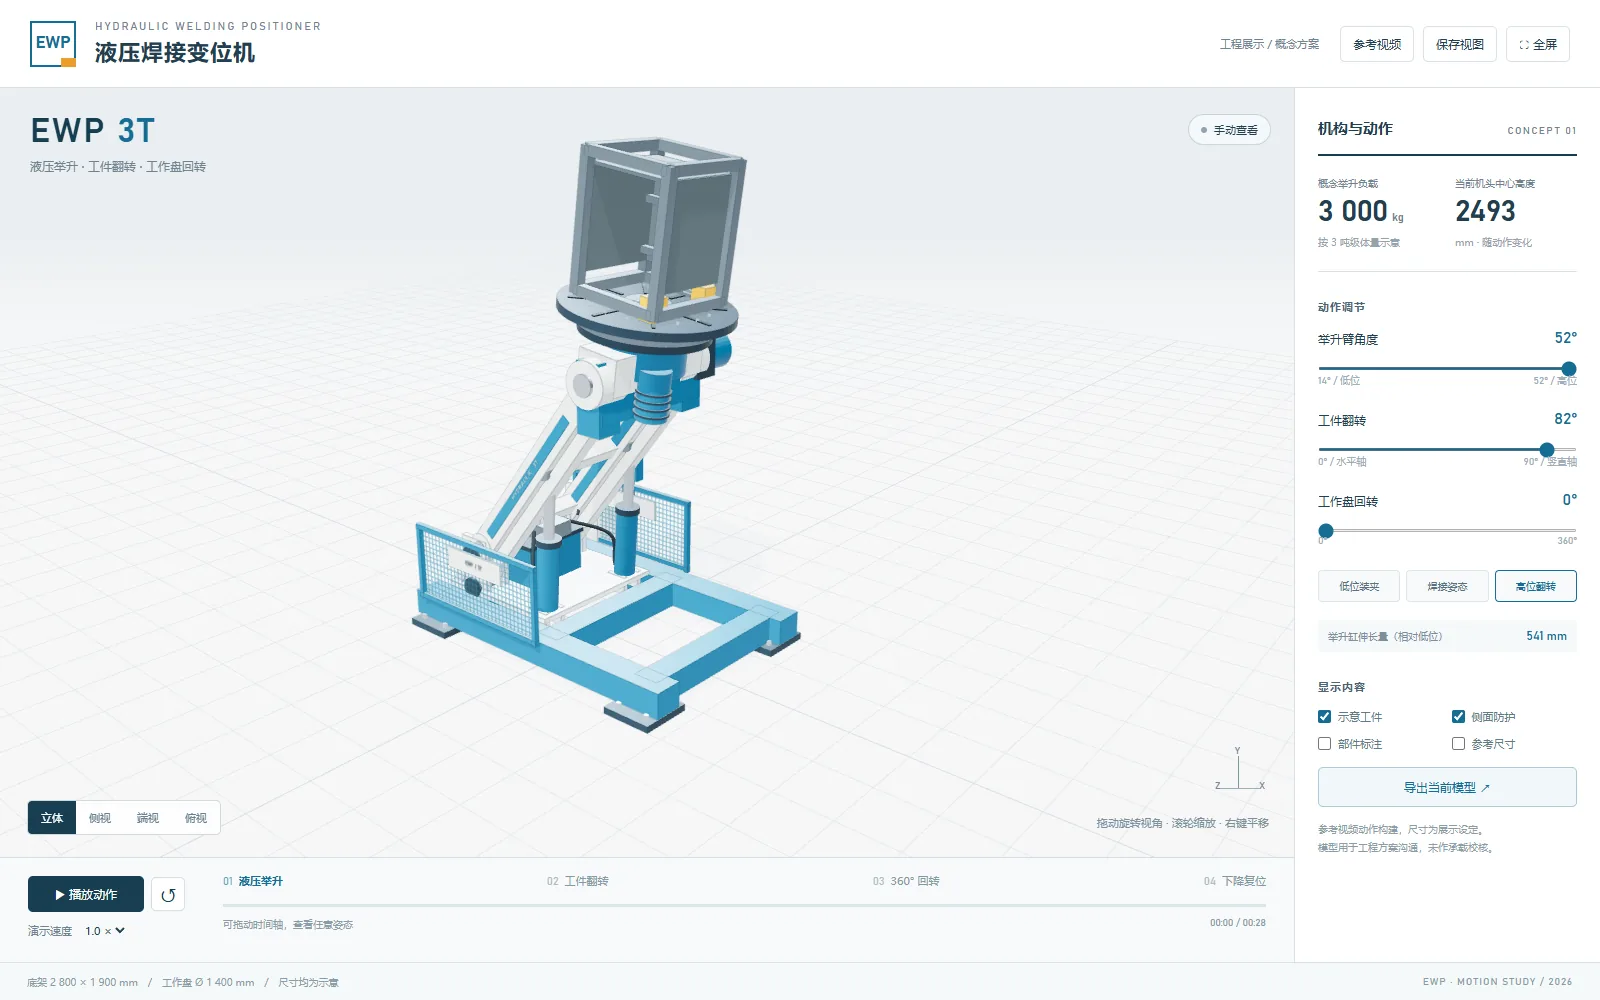Switch to 侧视 side view tab
This screenshot has height=1000, width=1600.
coord(100,818)
